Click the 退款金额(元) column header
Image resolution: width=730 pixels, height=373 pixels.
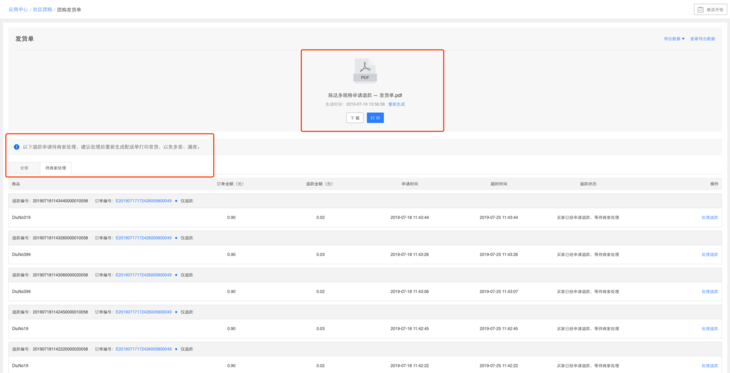tap(320, 184)
